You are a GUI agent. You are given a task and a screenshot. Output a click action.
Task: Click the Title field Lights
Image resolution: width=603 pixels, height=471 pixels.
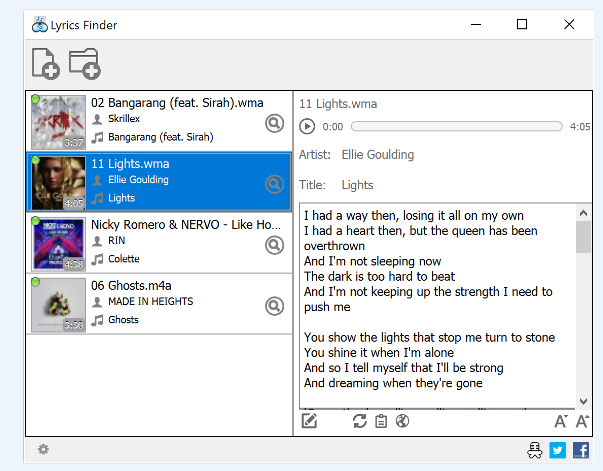[357, 185]
